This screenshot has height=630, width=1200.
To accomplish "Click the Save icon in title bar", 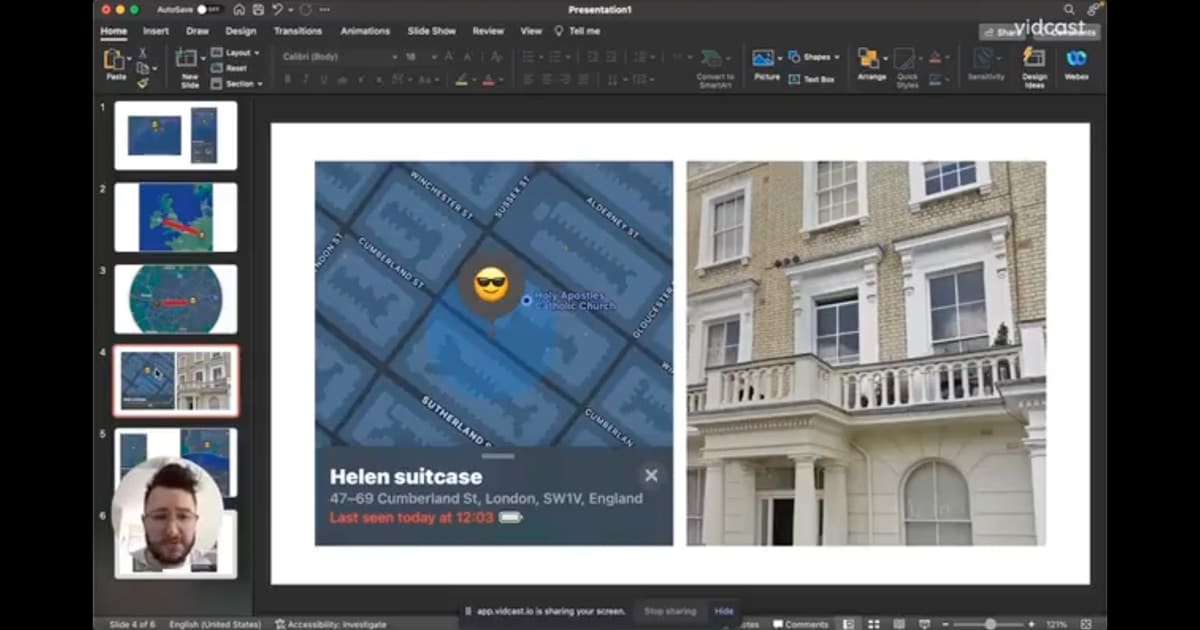I will pos(258,9).
